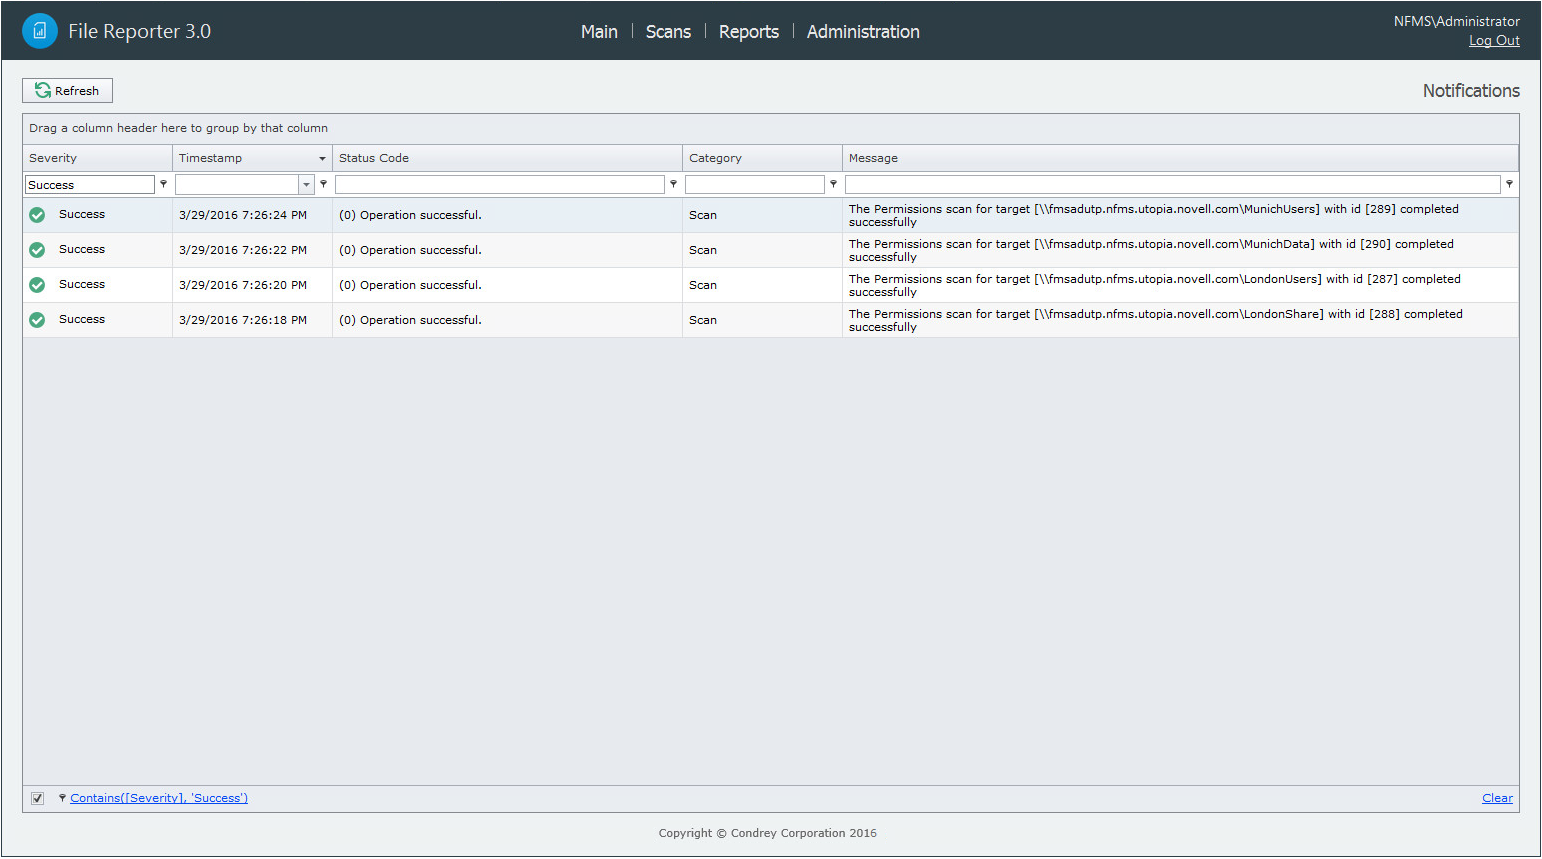Disable the active Severity filter checkbox
The image size is (1542, 859).
[37, 798]
